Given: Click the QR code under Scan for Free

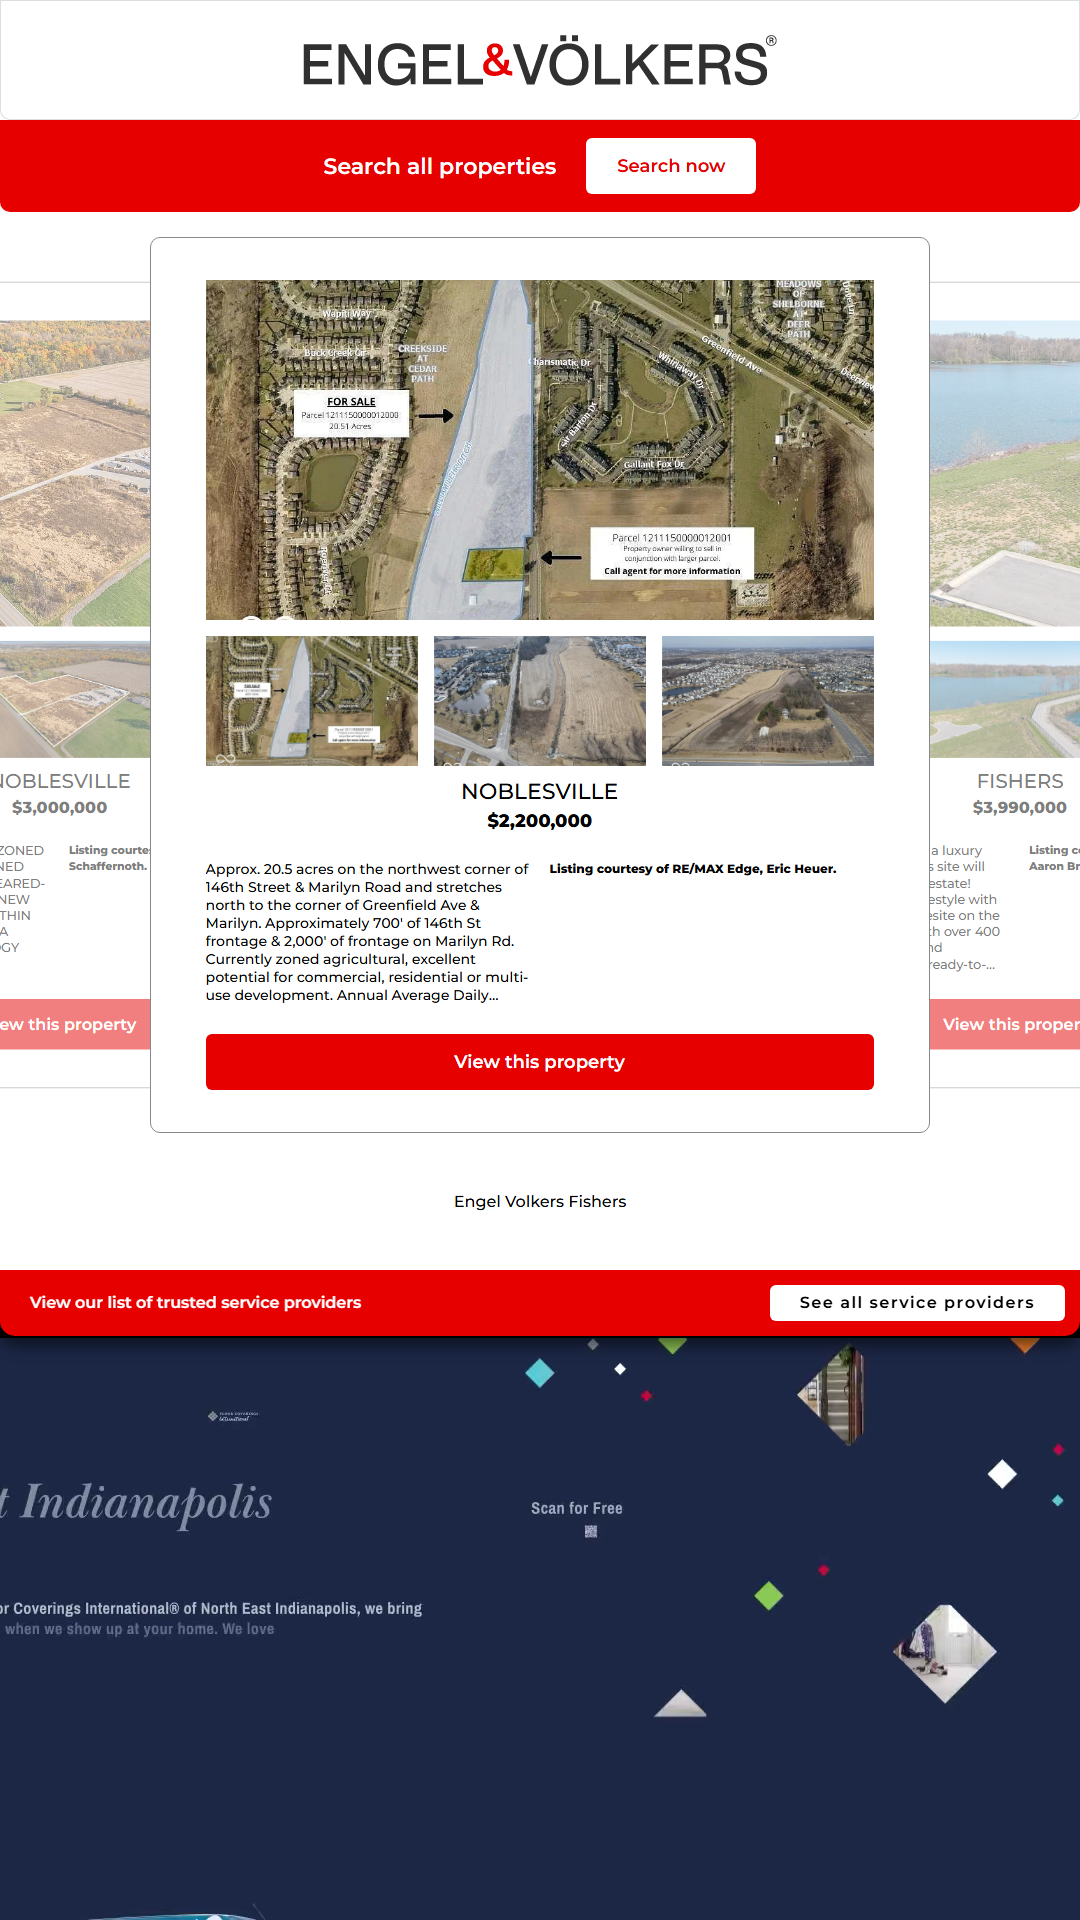Looking at the screenshot, I should pyautogui.click(x=591, y=1531).
